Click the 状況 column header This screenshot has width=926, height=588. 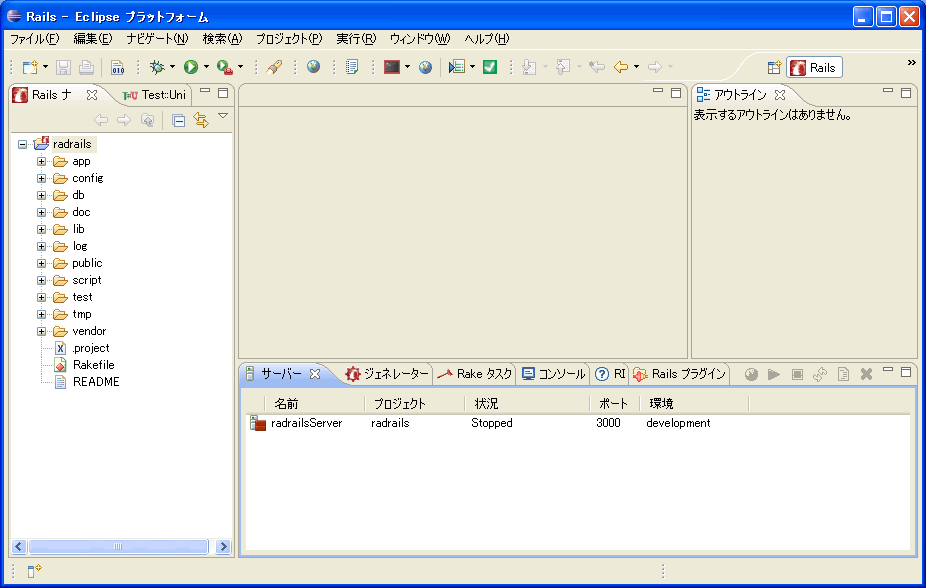click(x=527, y=404)
